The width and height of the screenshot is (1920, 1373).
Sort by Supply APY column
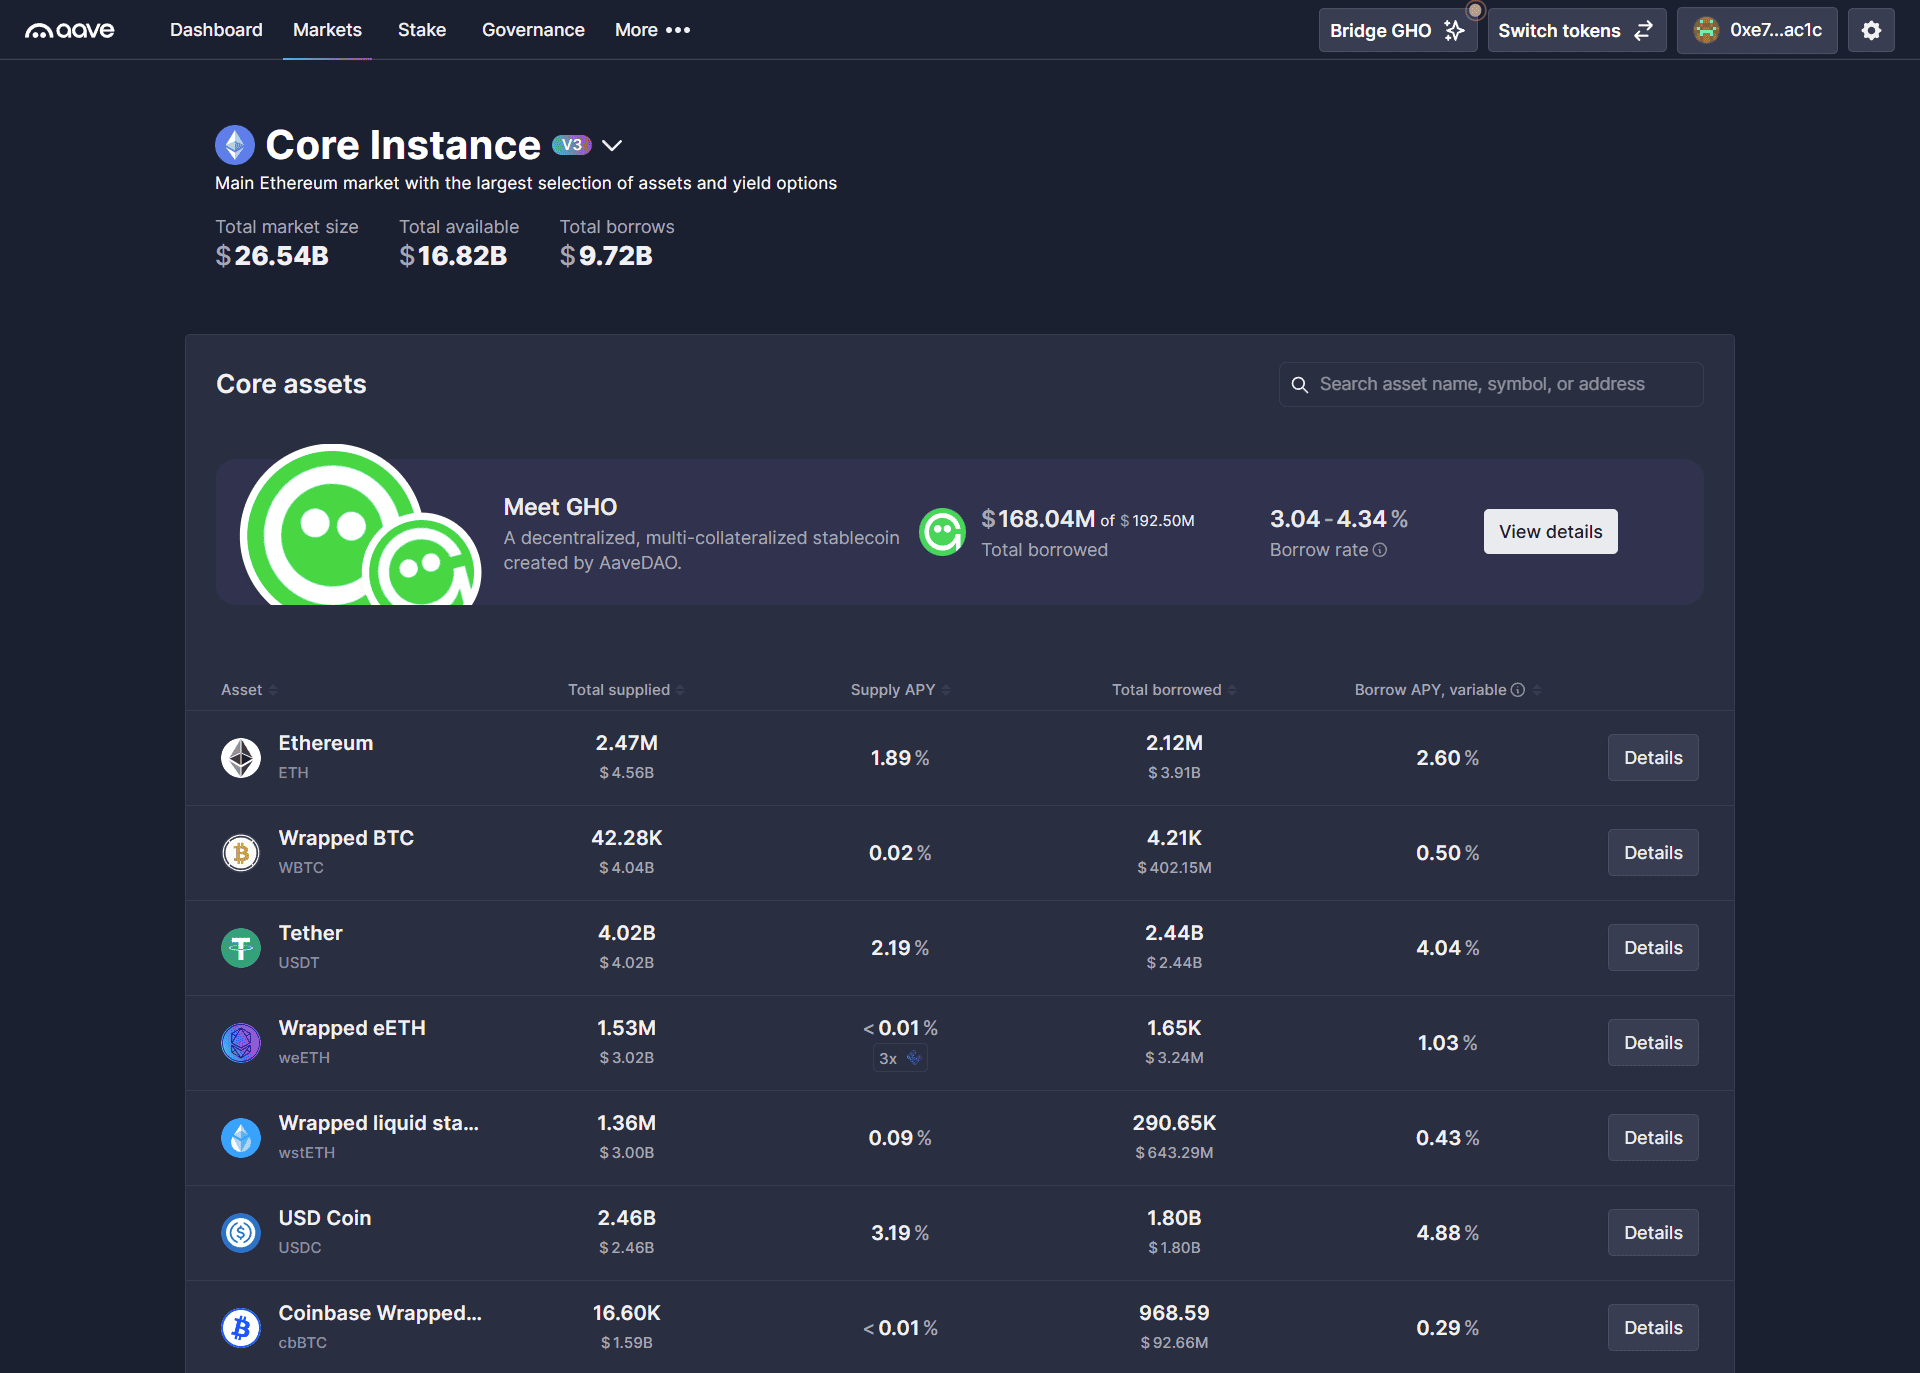point(900,690)
